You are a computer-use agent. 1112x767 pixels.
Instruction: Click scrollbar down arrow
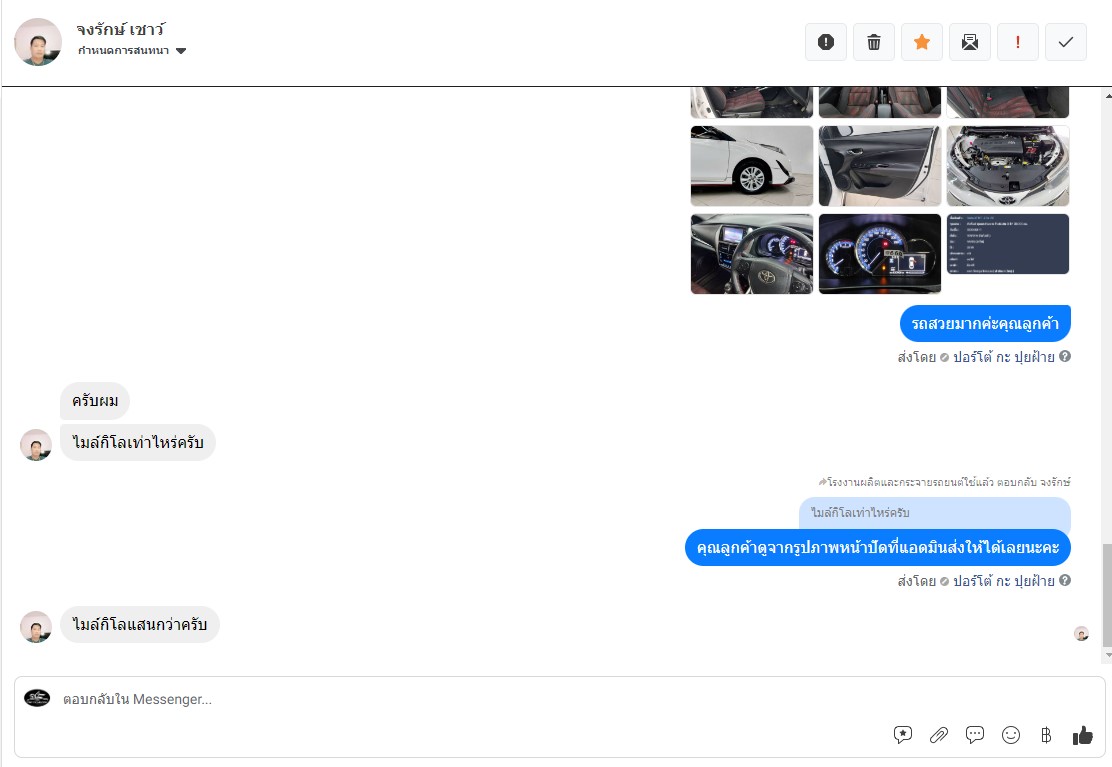pyautogui.click(x=1108, y=656)
